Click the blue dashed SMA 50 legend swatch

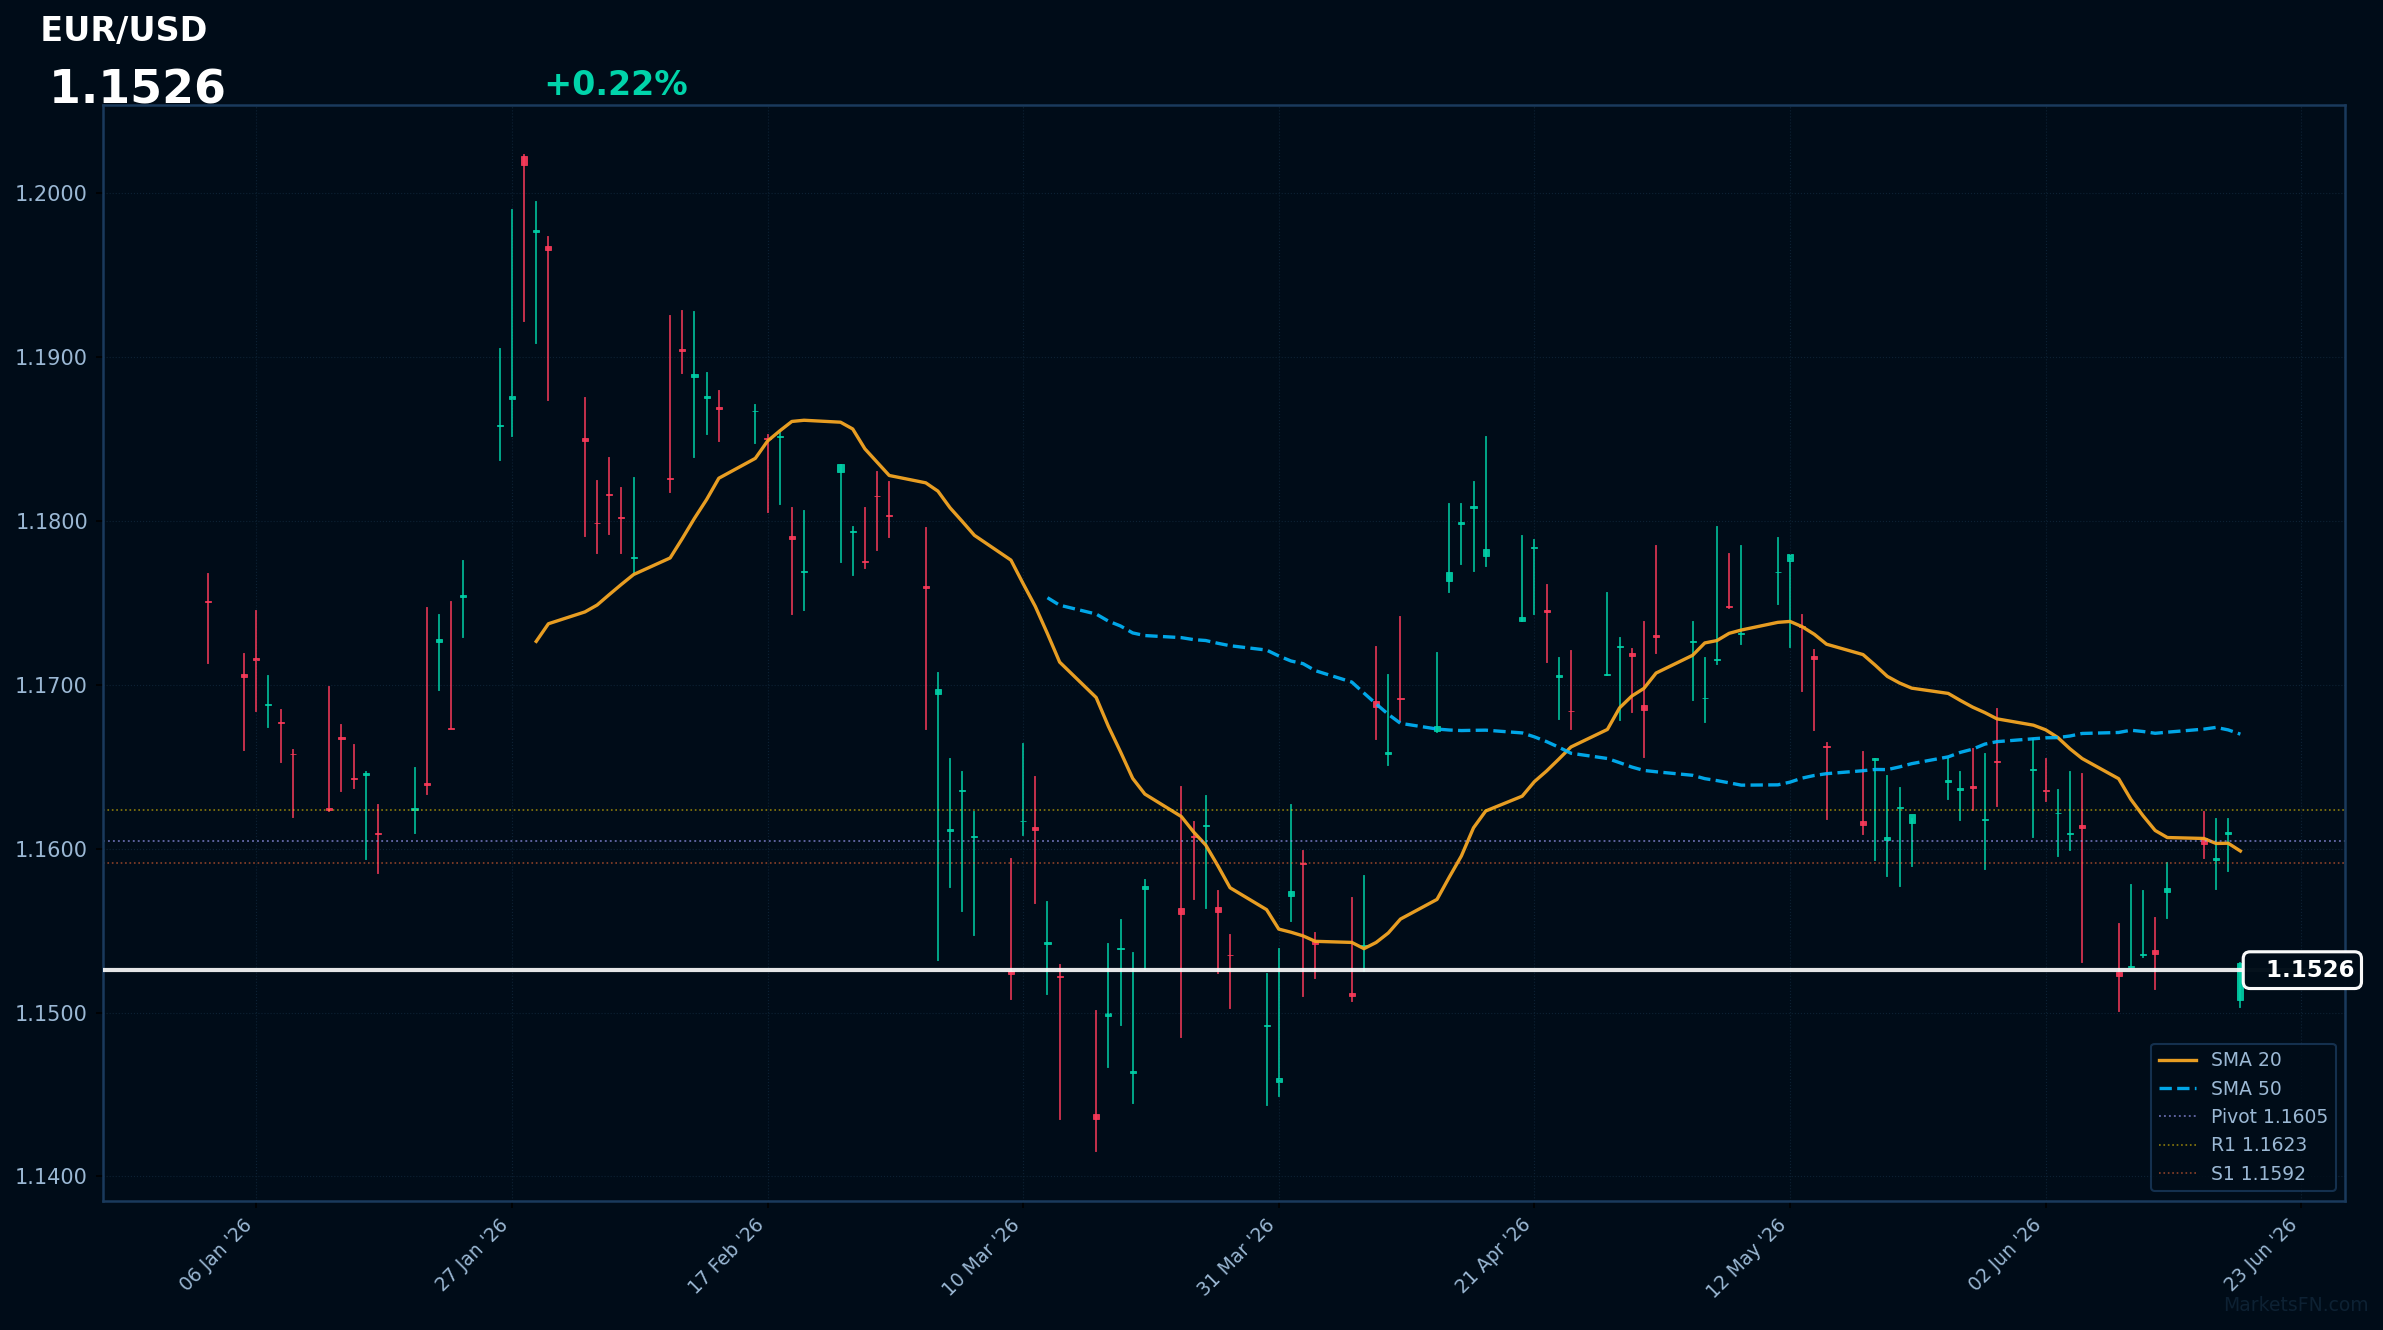point(2177,1088)
